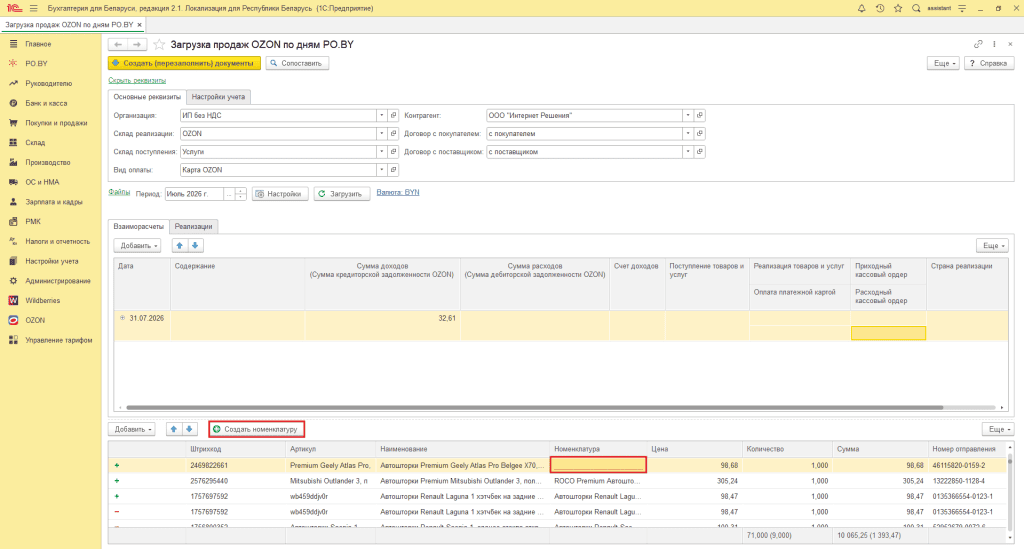The height and width of the screenshot is (549, 1024).
Task: Click the Настройки button near period
Action: 280,194
